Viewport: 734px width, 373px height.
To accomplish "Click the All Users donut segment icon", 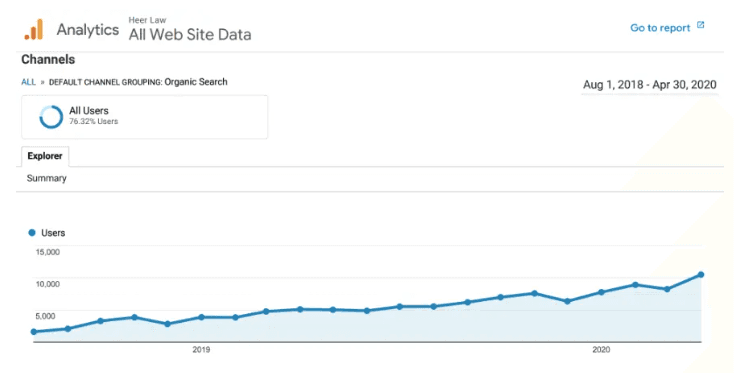I will tap(51, 117).
